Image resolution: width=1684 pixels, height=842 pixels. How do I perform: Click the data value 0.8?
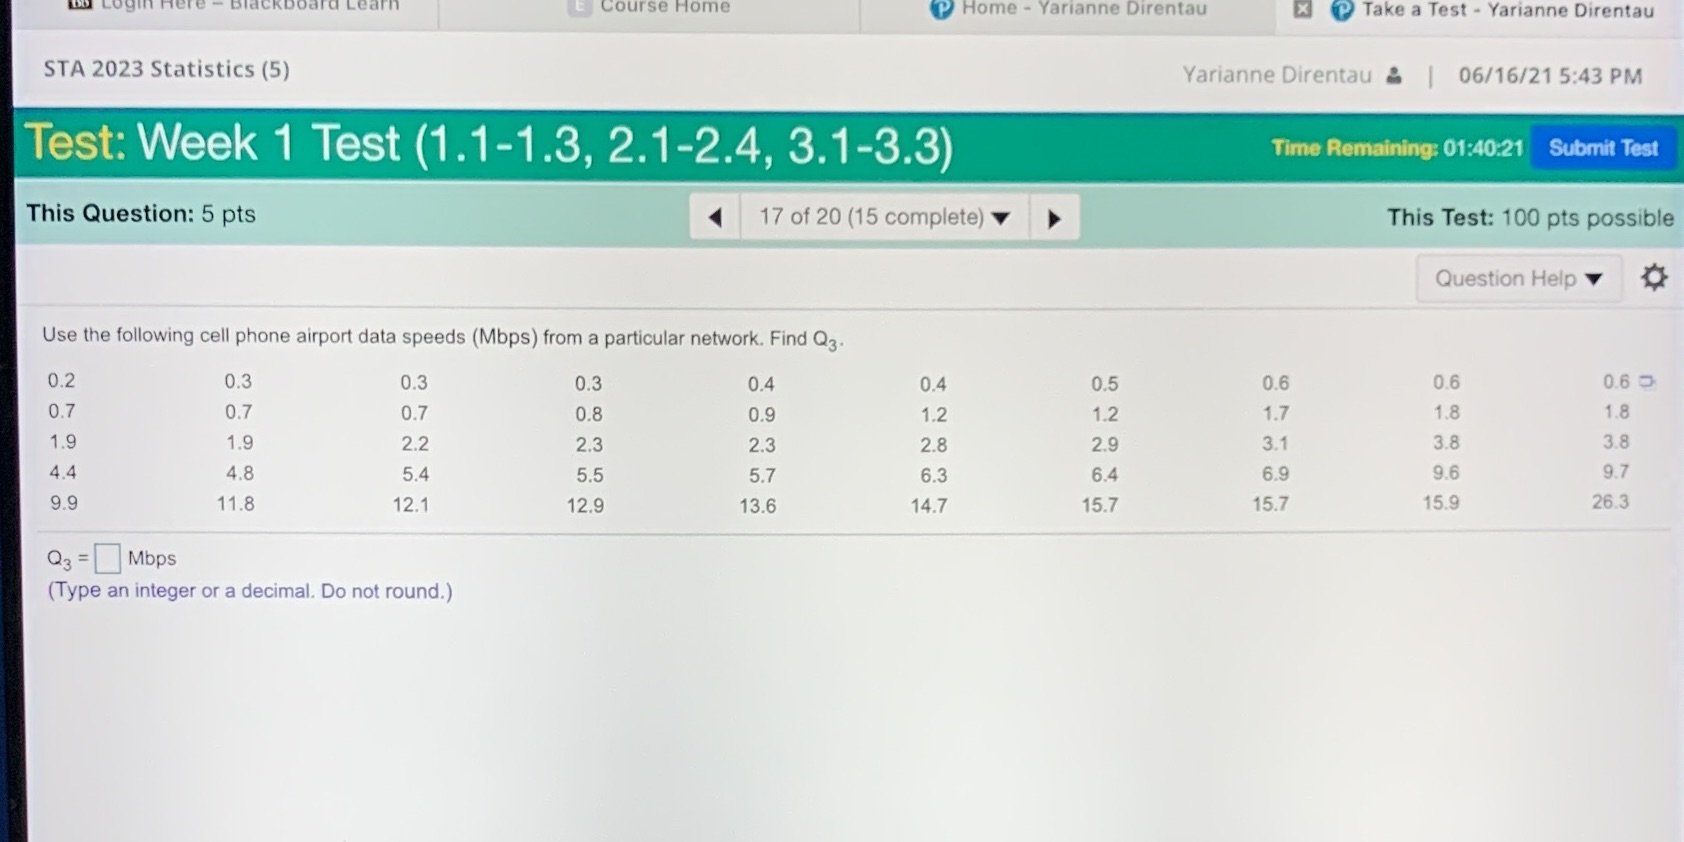(588, 414)
